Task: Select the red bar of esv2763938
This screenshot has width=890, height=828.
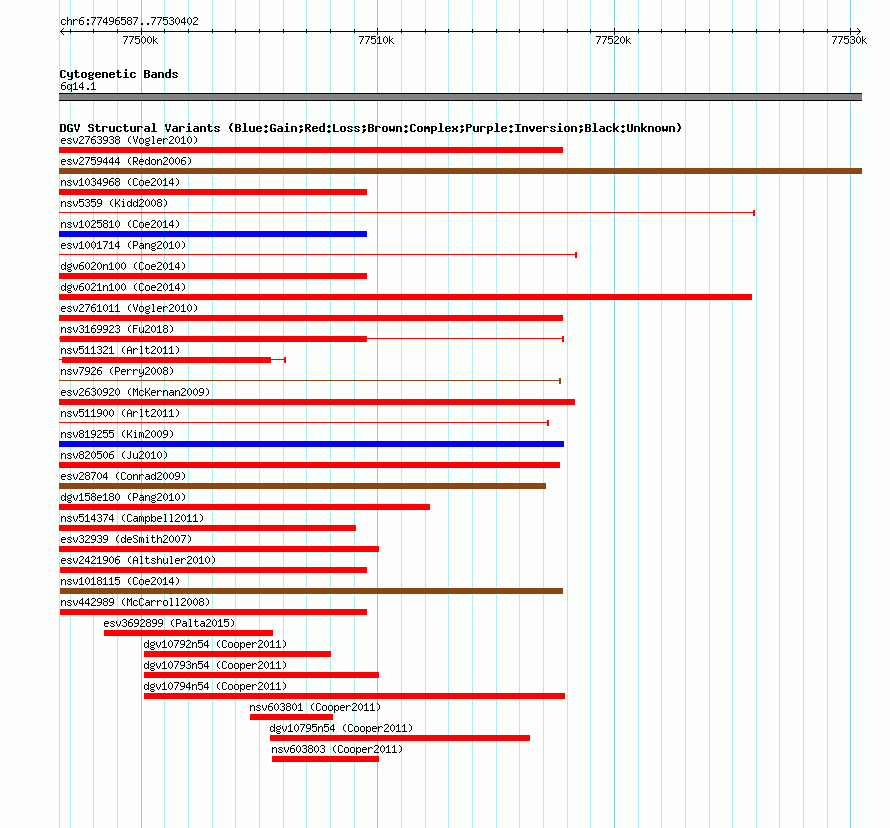Action: pyautogui.click(x=311, y=150)
